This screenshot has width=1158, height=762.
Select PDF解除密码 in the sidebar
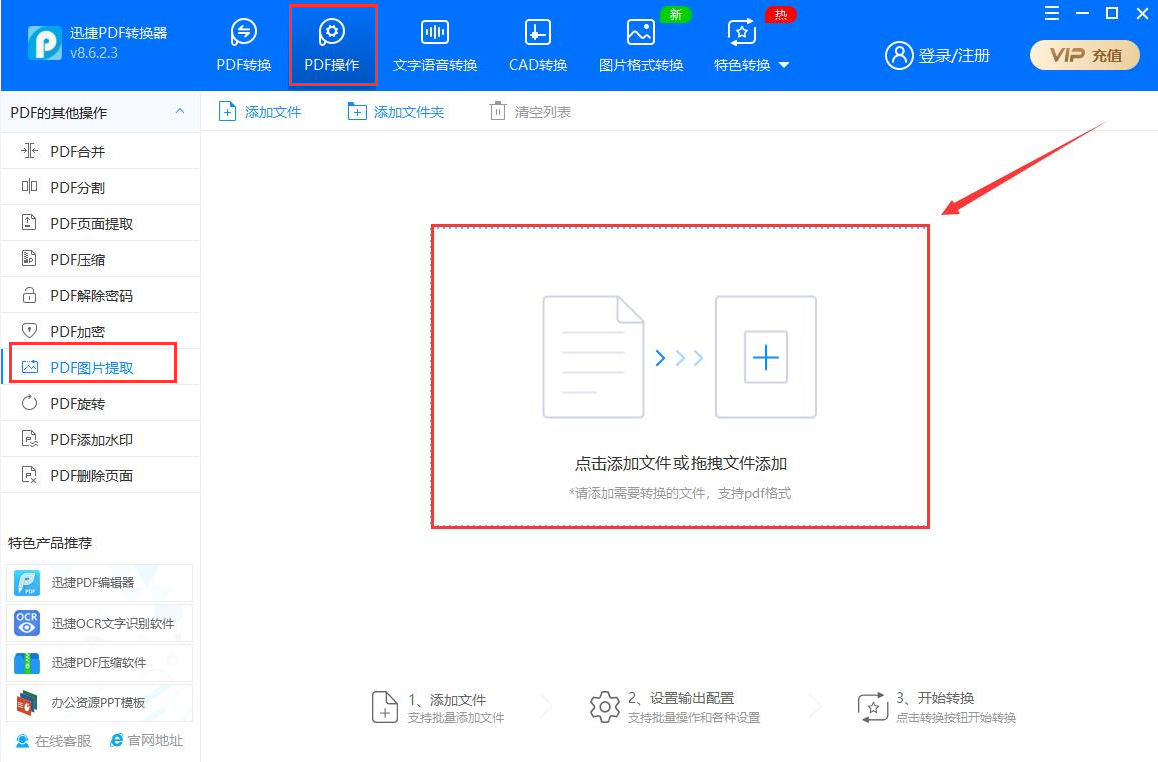pyautogui.click(x=100, y=296)
